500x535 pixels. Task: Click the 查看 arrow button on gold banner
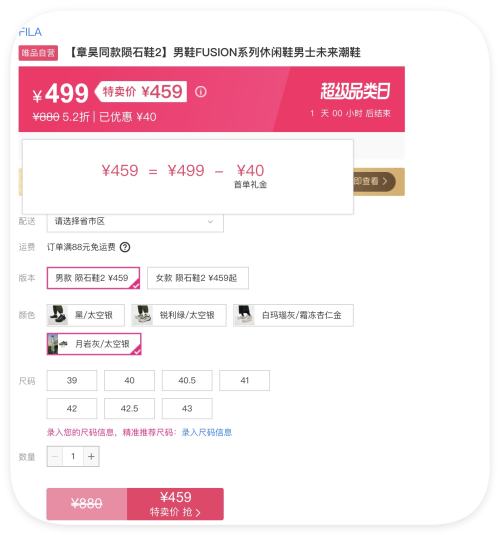coord(374,181)
